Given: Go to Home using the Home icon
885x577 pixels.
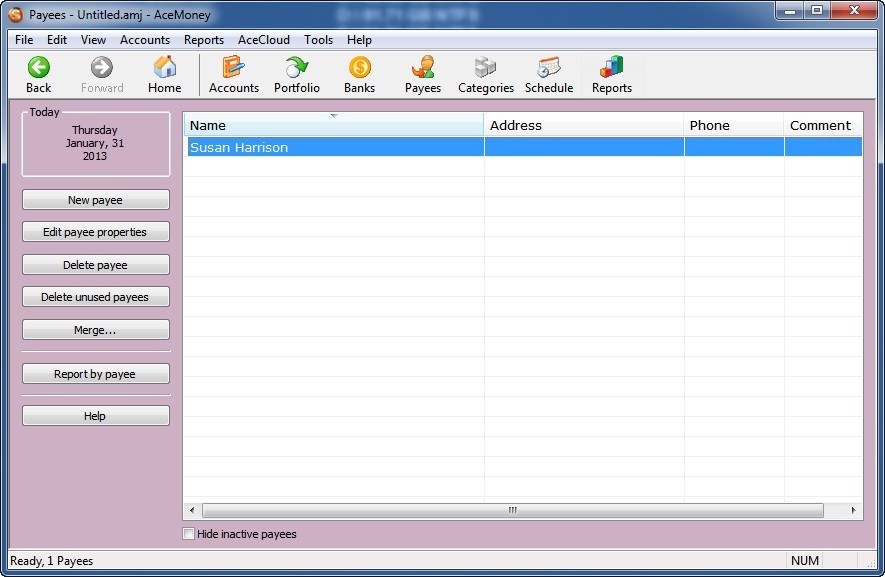Looking at the screenshot, I should point(165,73).
